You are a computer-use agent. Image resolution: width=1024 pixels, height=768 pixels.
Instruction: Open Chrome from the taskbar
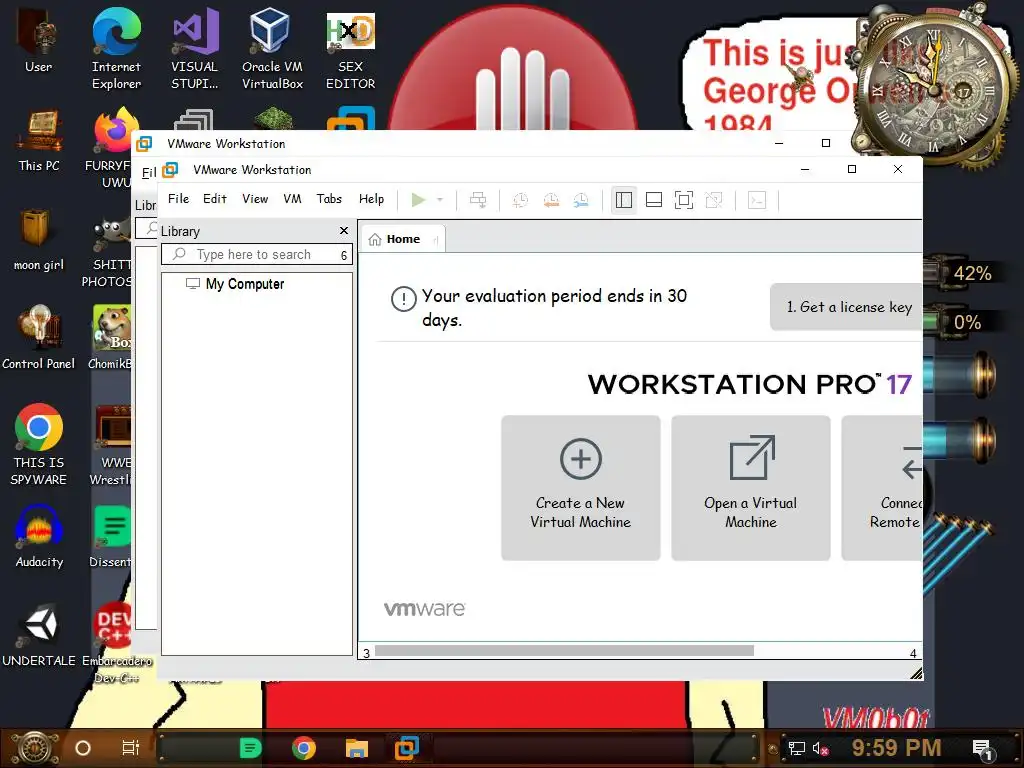[x=304, y=748]
